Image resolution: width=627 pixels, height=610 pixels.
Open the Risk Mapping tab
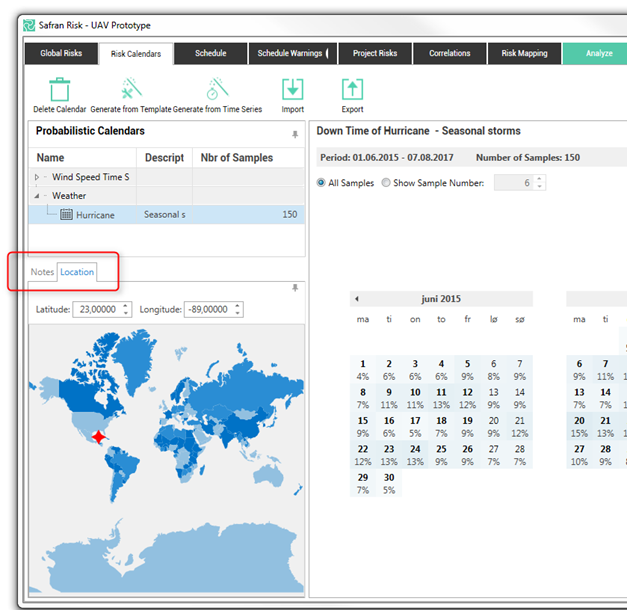coord(525,53)
